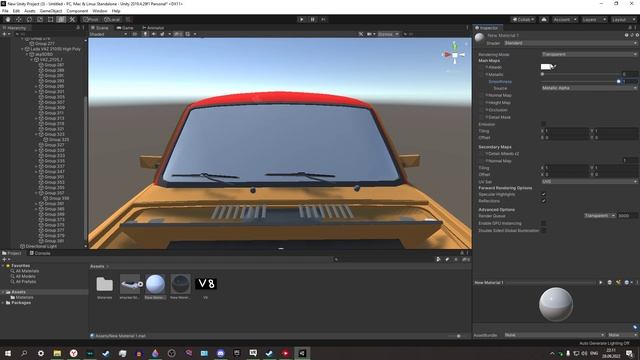Toggle Pivot handle position button
The height and width of the screenshot is (360, 640).
tap(91, 19)
